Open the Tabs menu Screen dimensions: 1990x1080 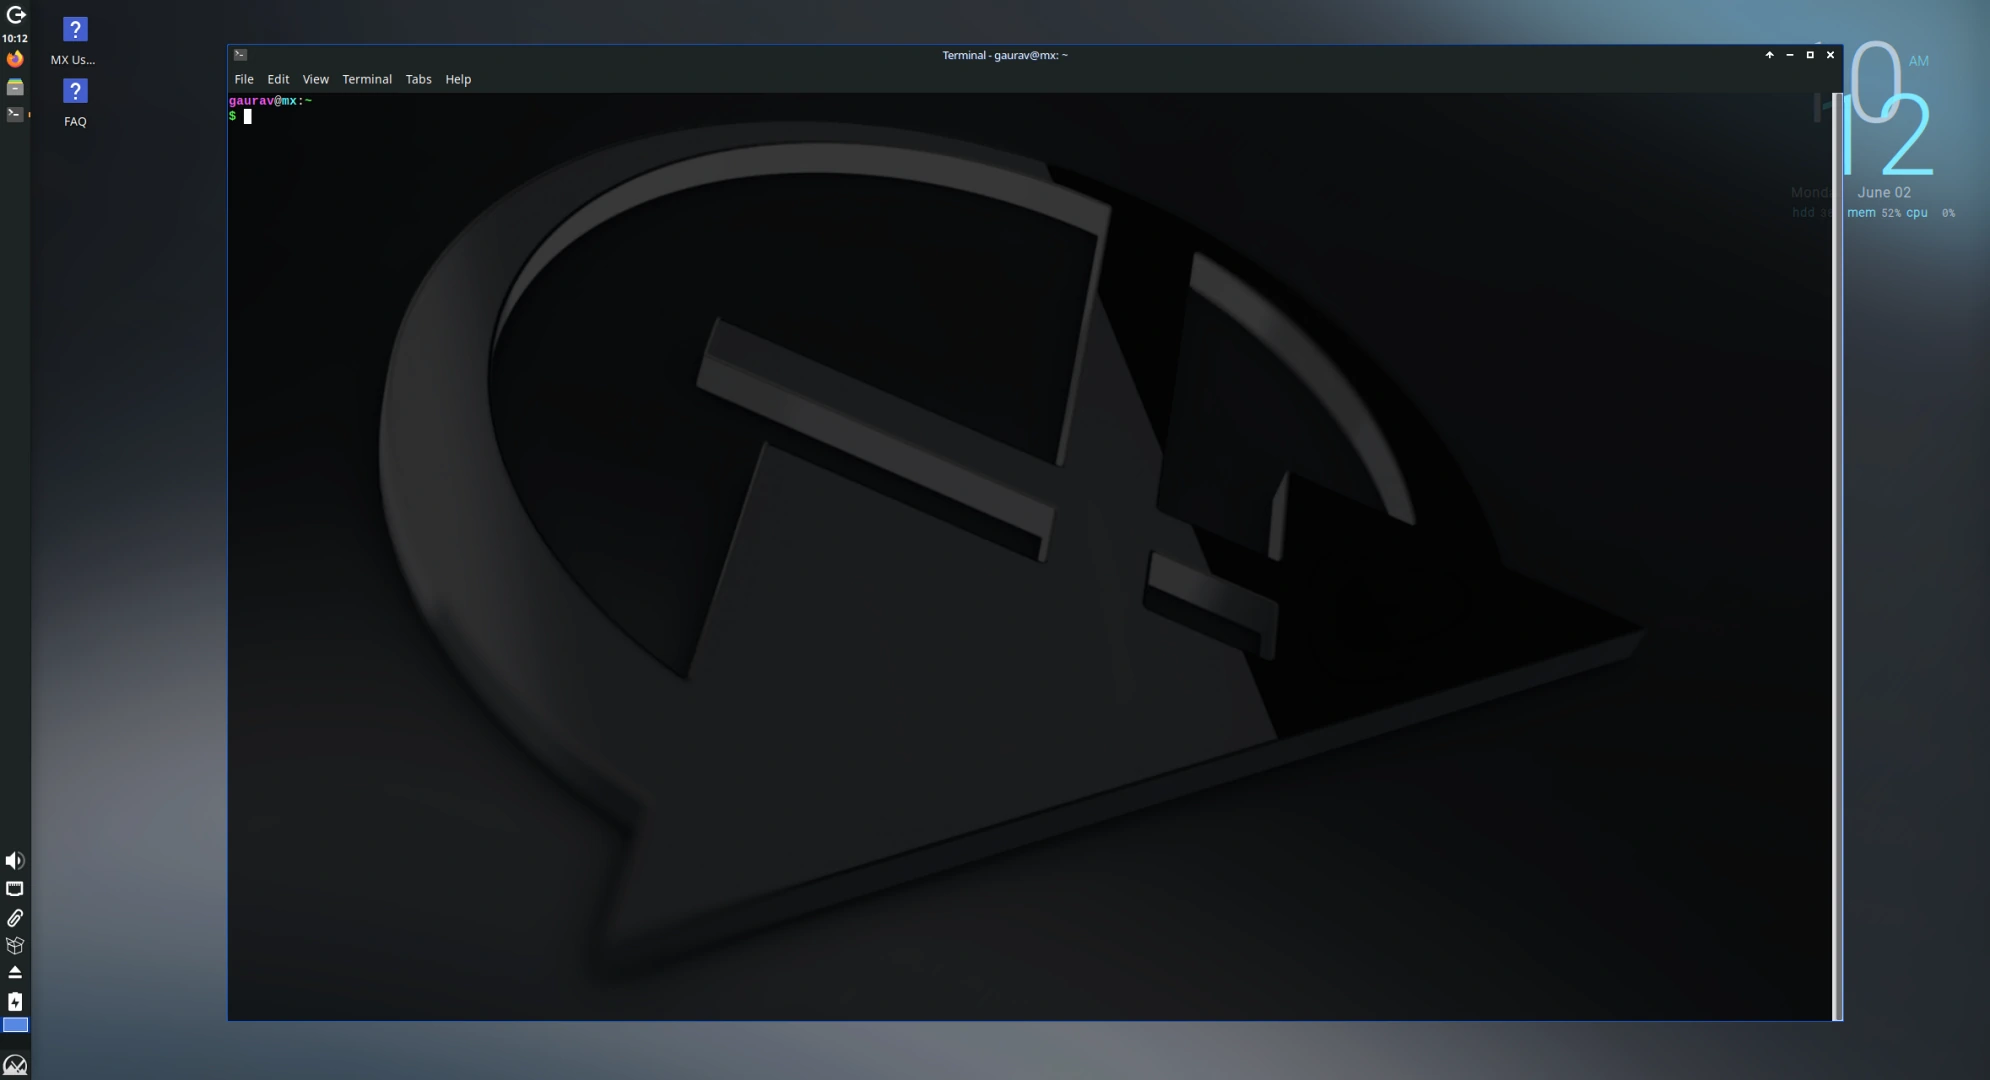[x=418, y=79]
